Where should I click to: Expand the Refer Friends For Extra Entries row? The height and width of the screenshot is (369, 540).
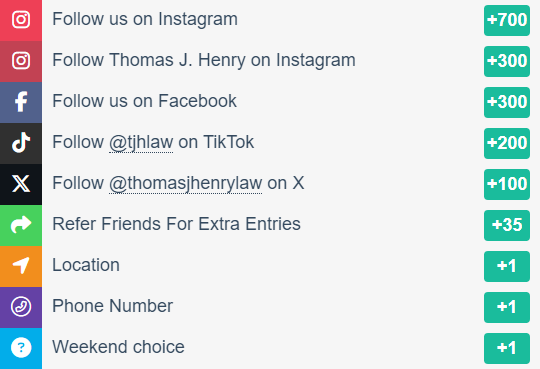pyautogui.click(x=270, y=225)
